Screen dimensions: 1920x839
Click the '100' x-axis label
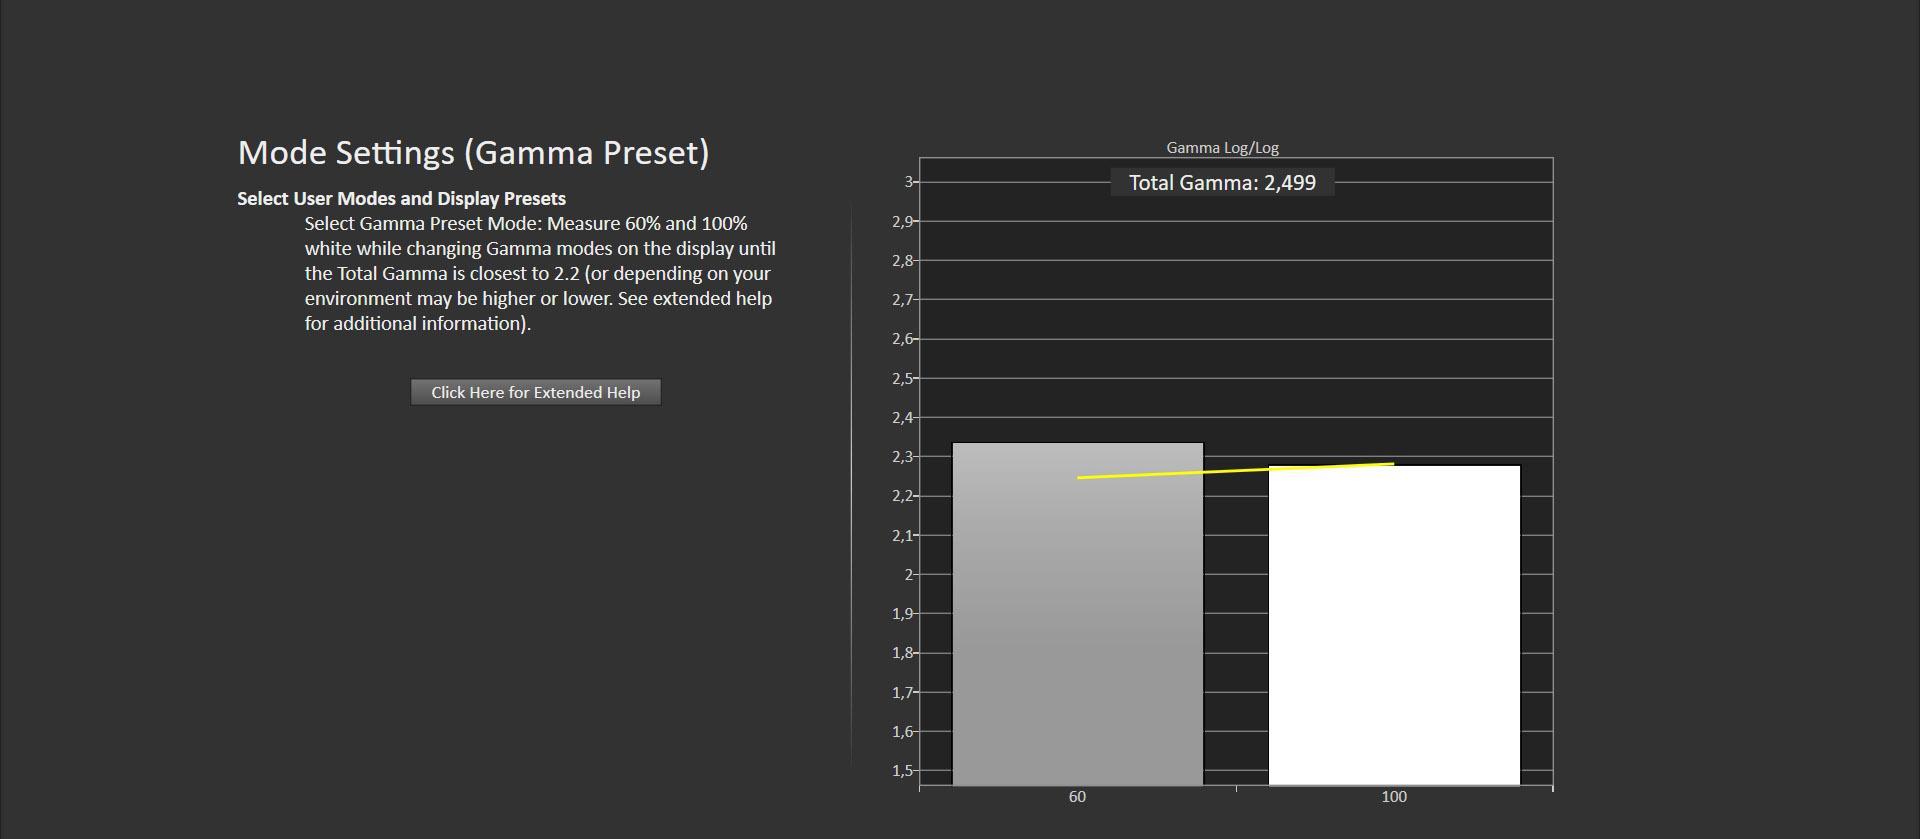1394,797
